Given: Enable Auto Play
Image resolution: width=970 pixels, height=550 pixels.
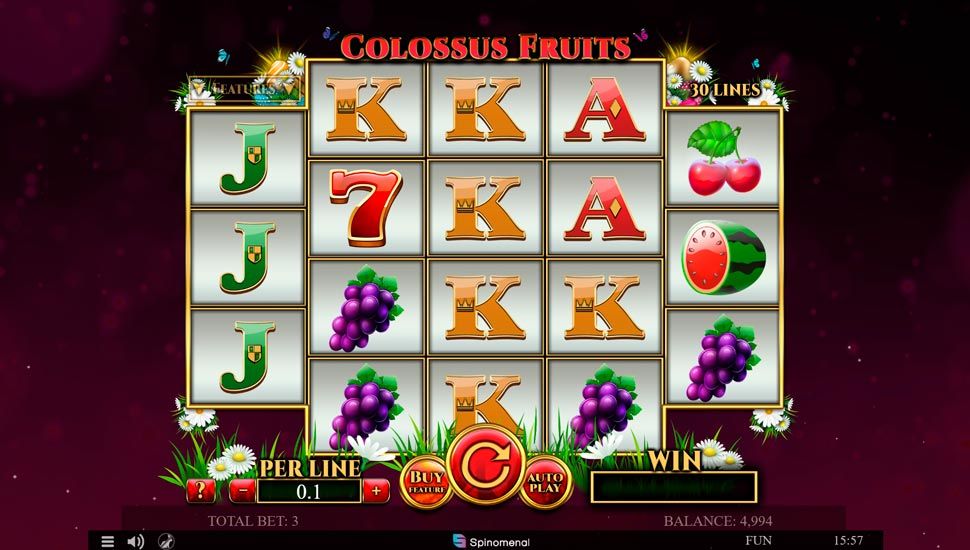Looking at the screenshot, I should [x=545, y=483].
